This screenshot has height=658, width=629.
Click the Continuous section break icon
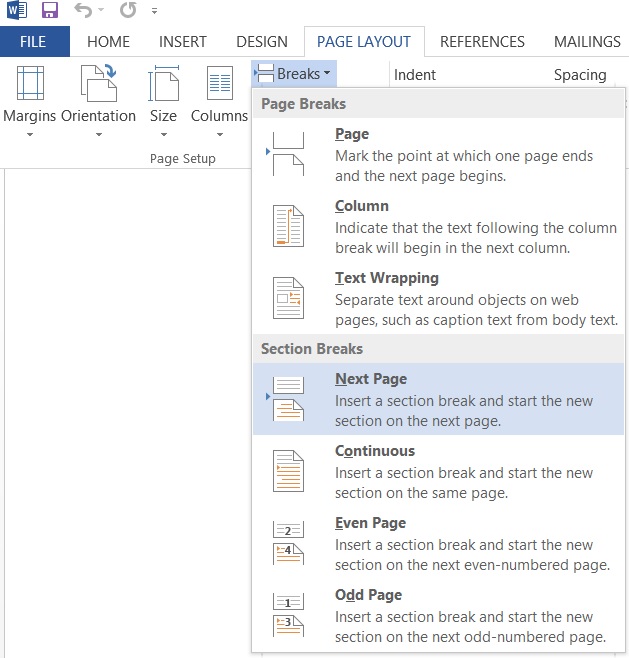point(288,471)
